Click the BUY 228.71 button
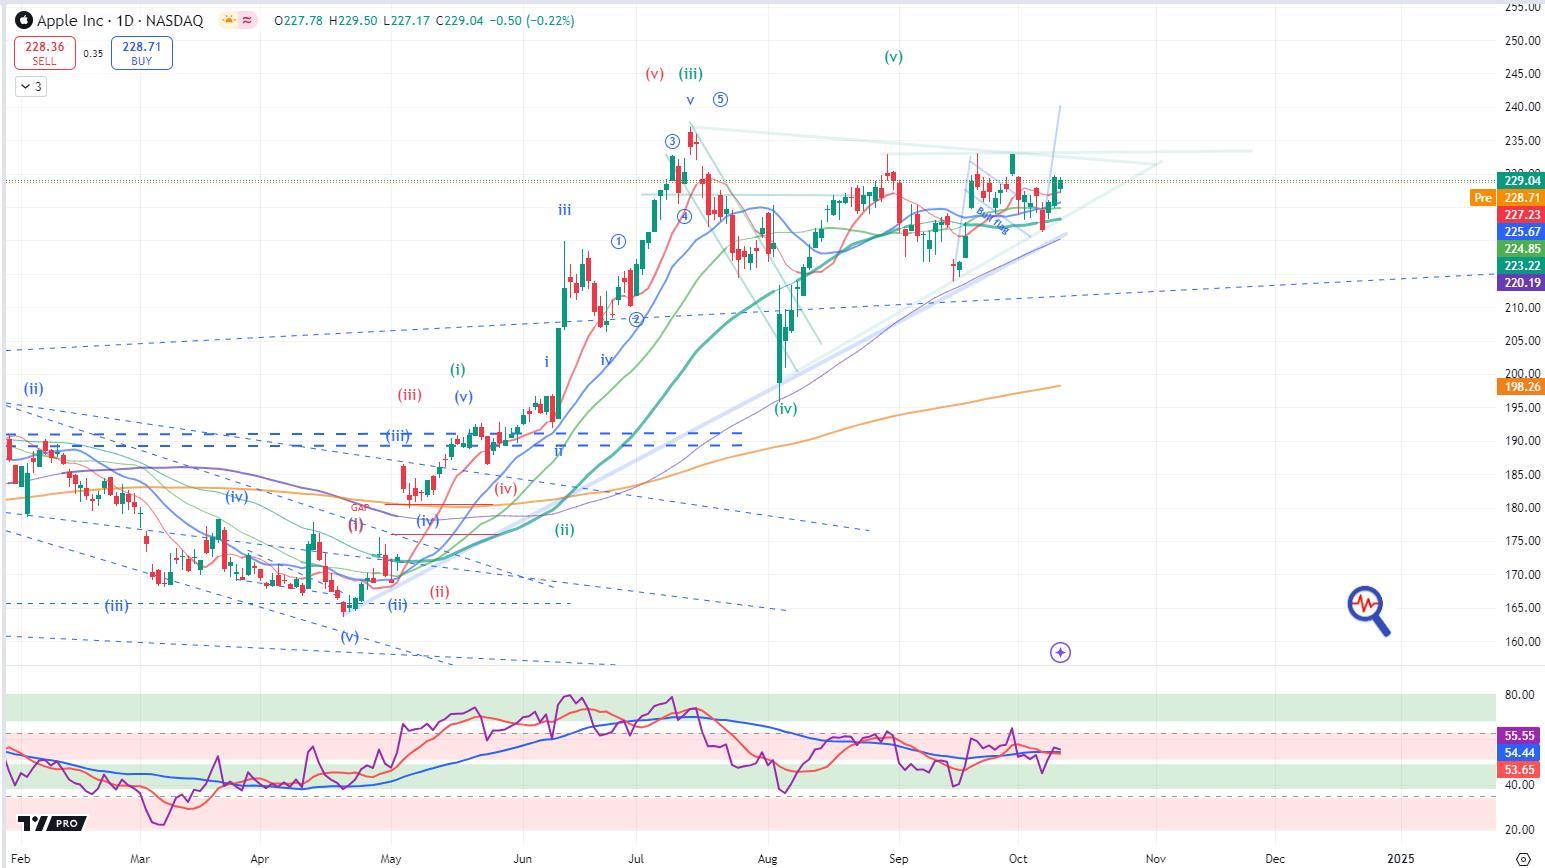 coord(141,53)
